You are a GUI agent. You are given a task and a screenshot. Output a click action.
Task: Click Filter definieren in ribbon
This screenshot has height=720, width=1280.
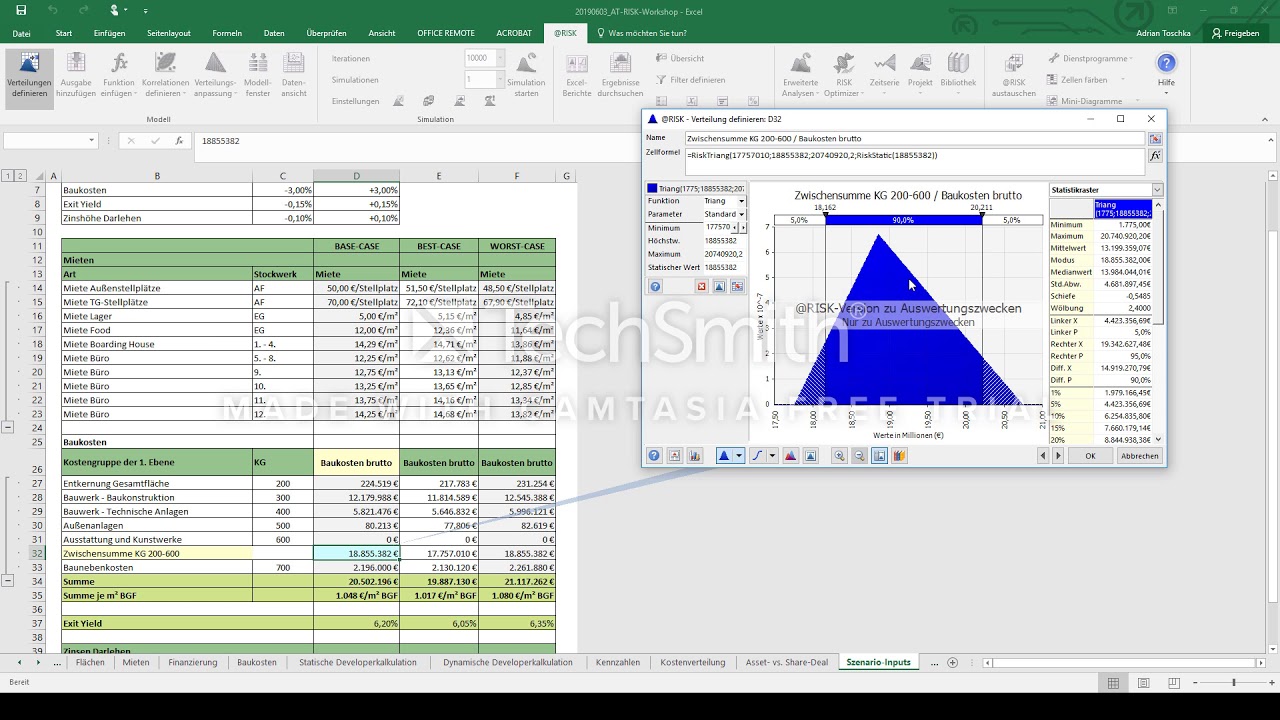point(690,80)
